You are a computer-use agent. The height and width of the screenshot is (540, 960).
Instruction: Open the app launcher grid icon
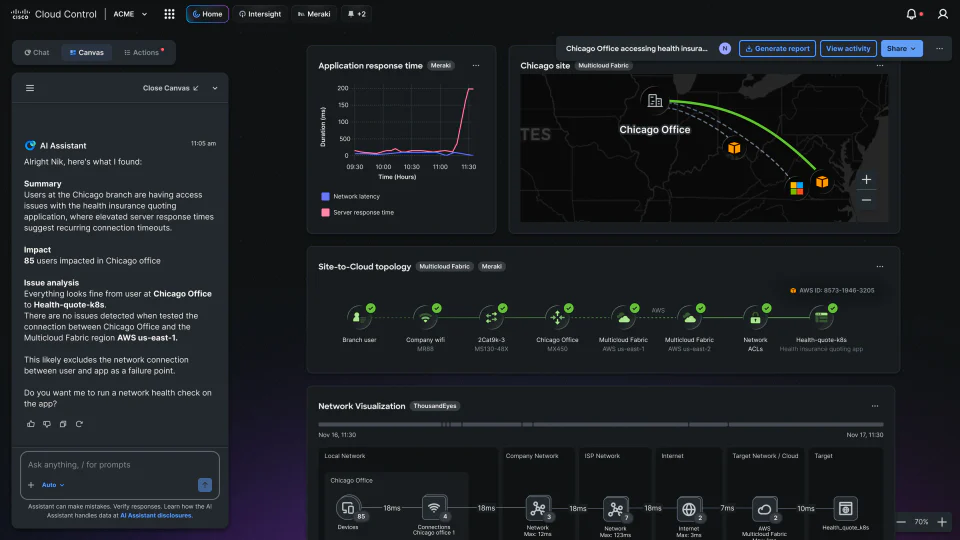point(170,14)
